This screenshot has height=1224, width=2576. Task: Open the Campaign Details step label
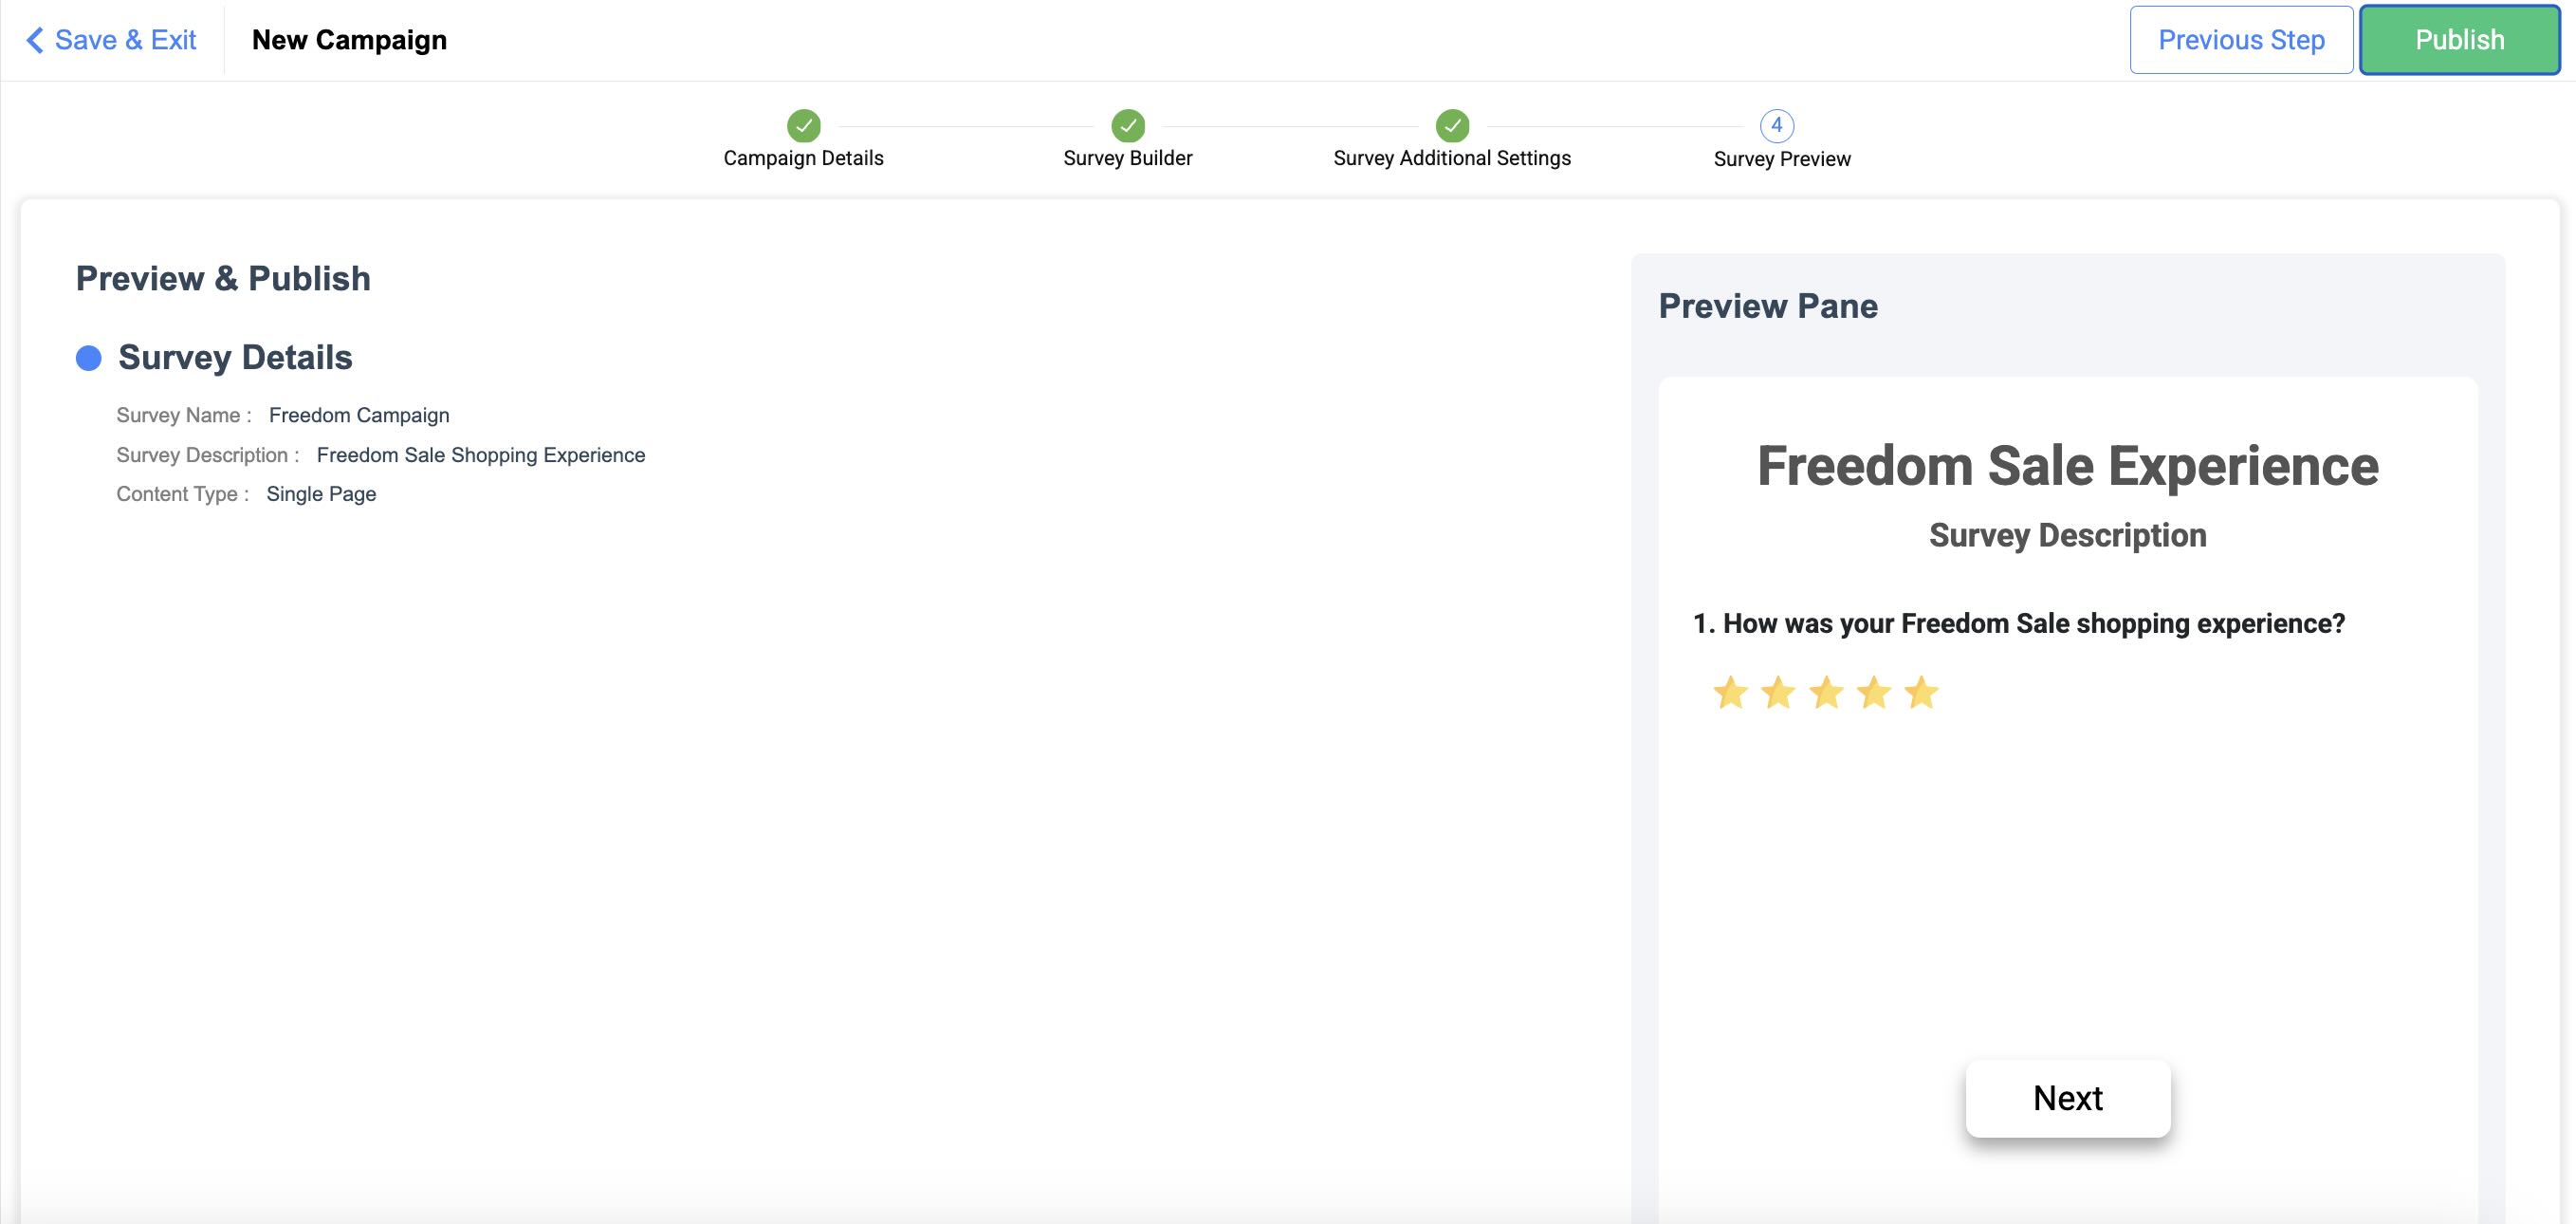click(803, 158)
